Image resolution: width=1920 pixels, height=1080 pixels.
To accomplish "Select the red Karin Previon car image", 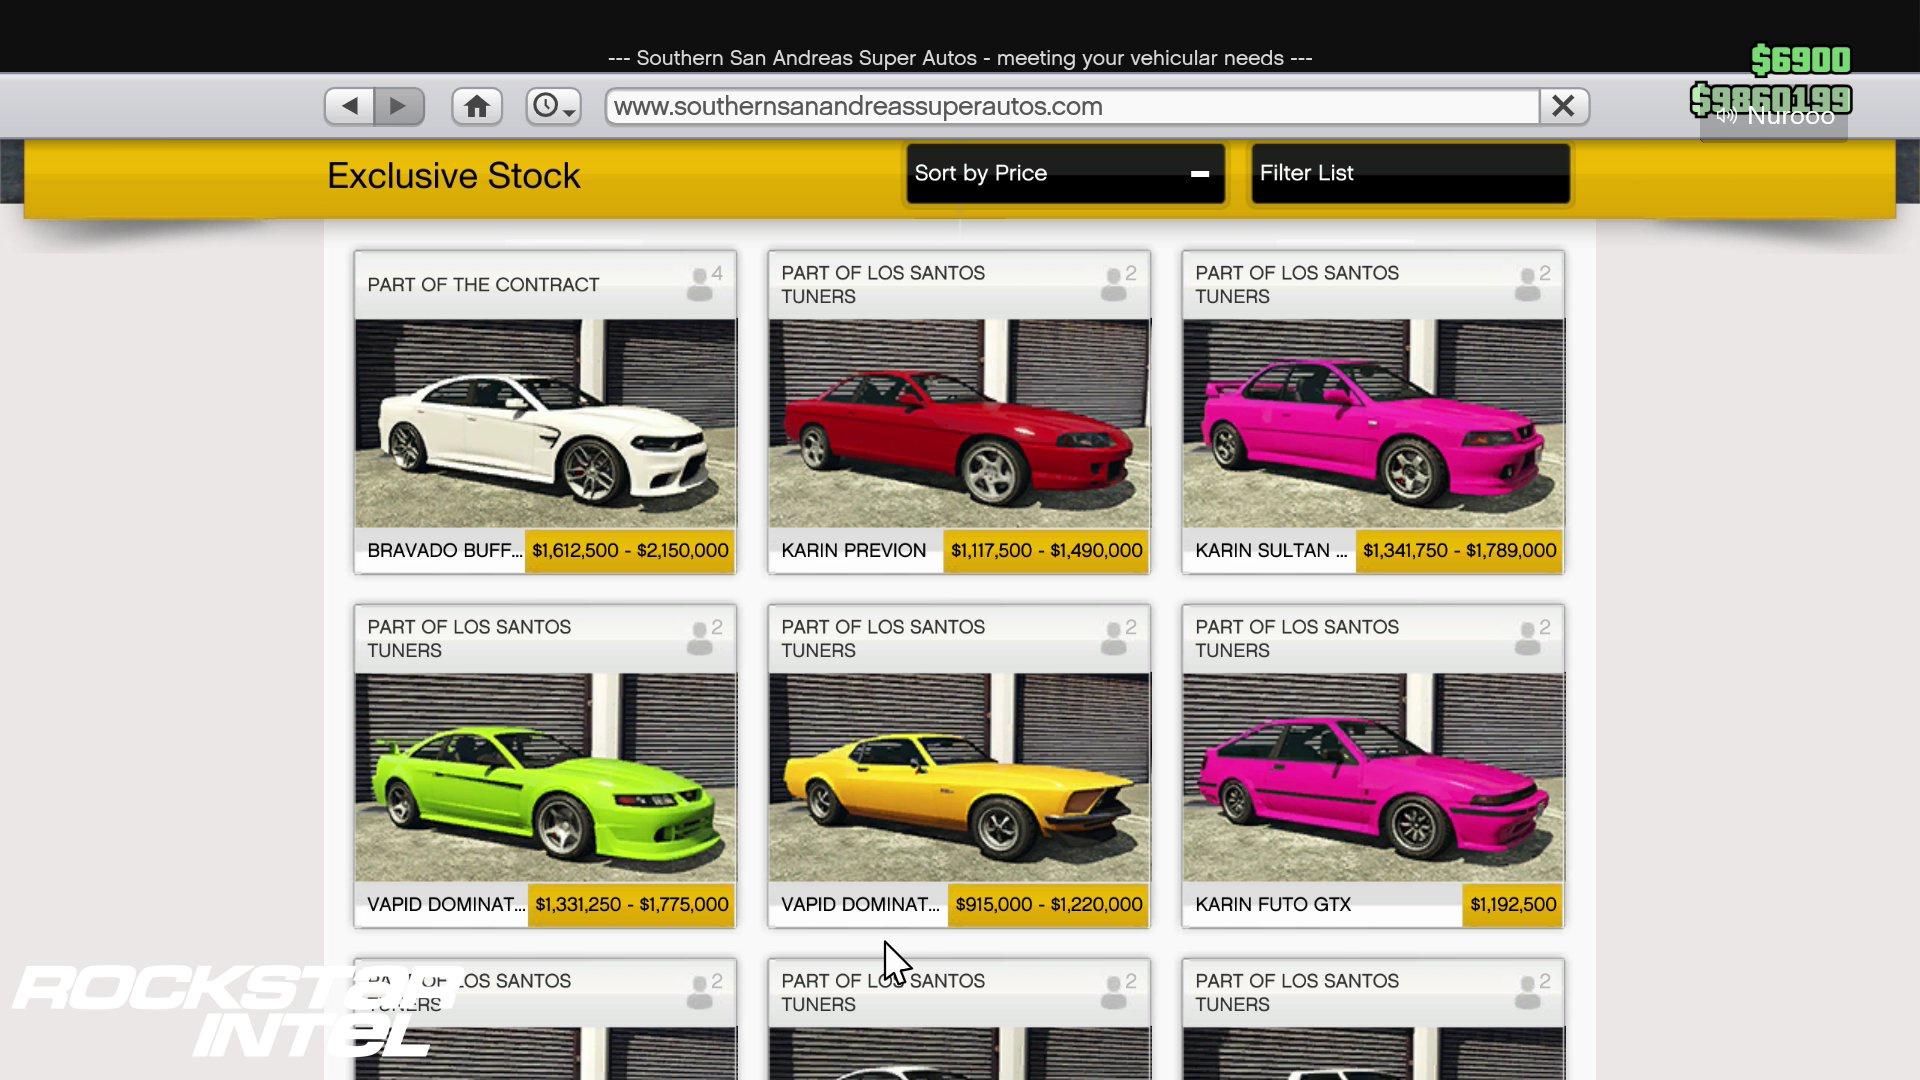I will (x=959, y=423).
